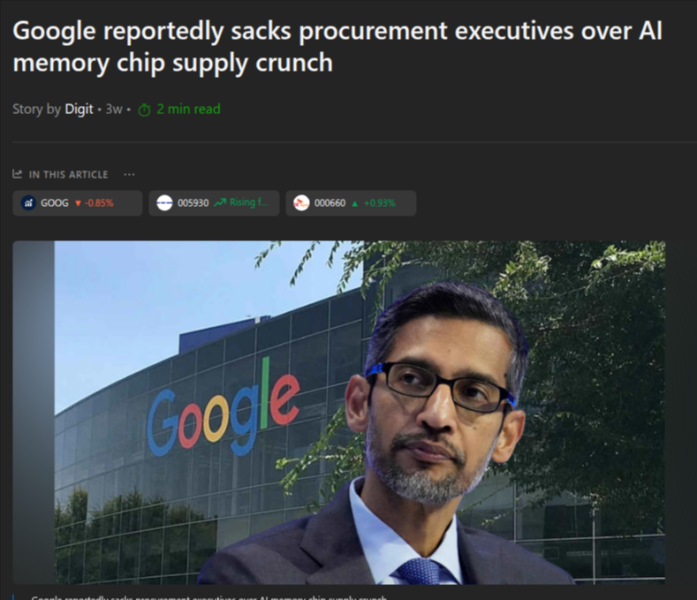Image resolution: width=697 pixels, height=600 pixels.
Task: Select the GOOG ticker label
Action: tap(55, 203)
